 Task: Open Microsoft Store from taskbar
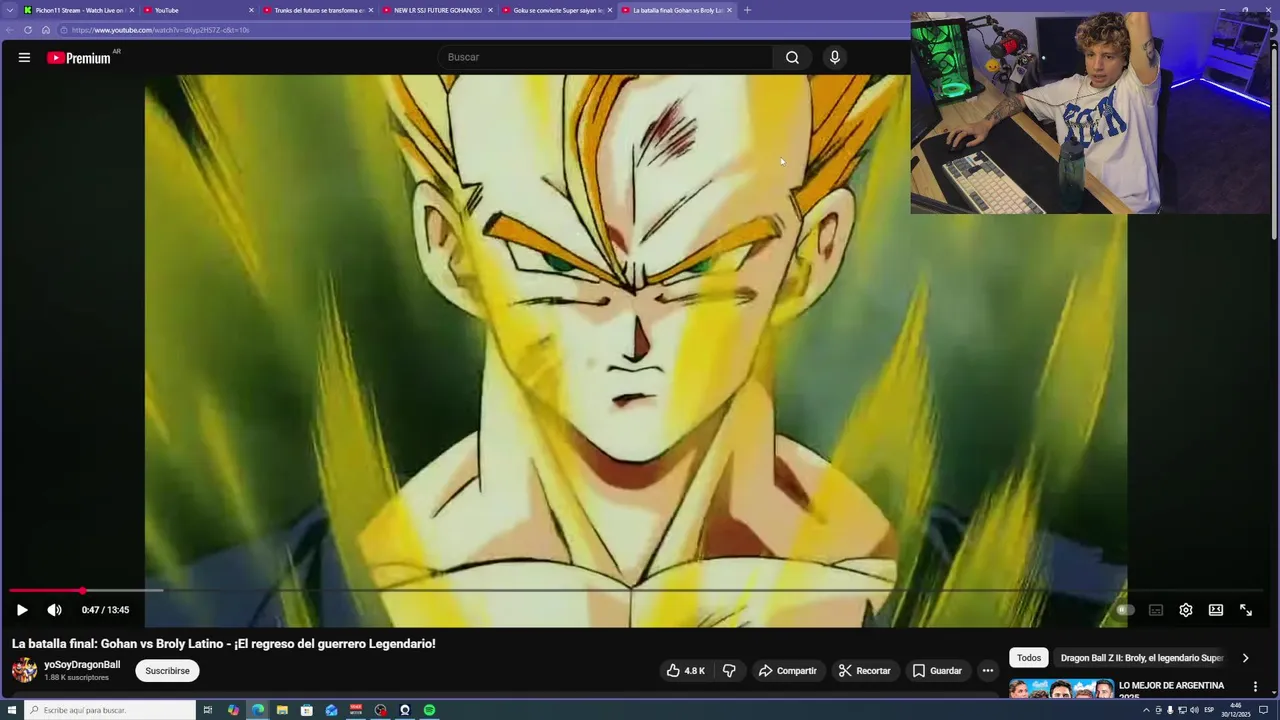[307, 710]
